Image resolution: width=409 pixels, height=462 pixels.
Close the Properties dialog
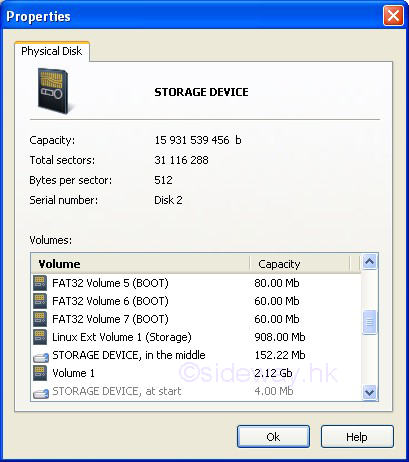(393, 16)
